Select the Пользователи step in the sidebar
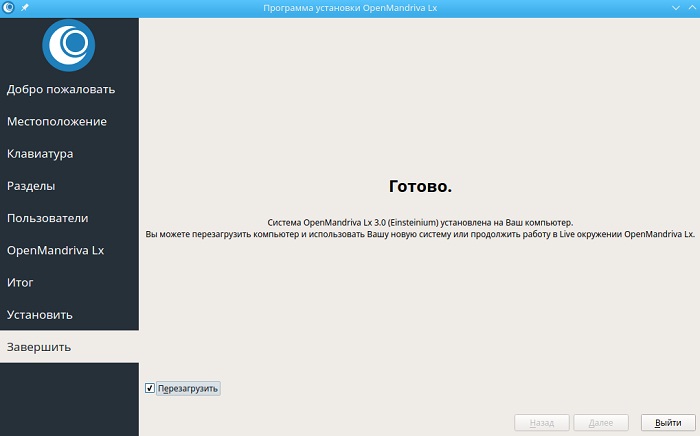700x436 pixels. click(69, 218)
